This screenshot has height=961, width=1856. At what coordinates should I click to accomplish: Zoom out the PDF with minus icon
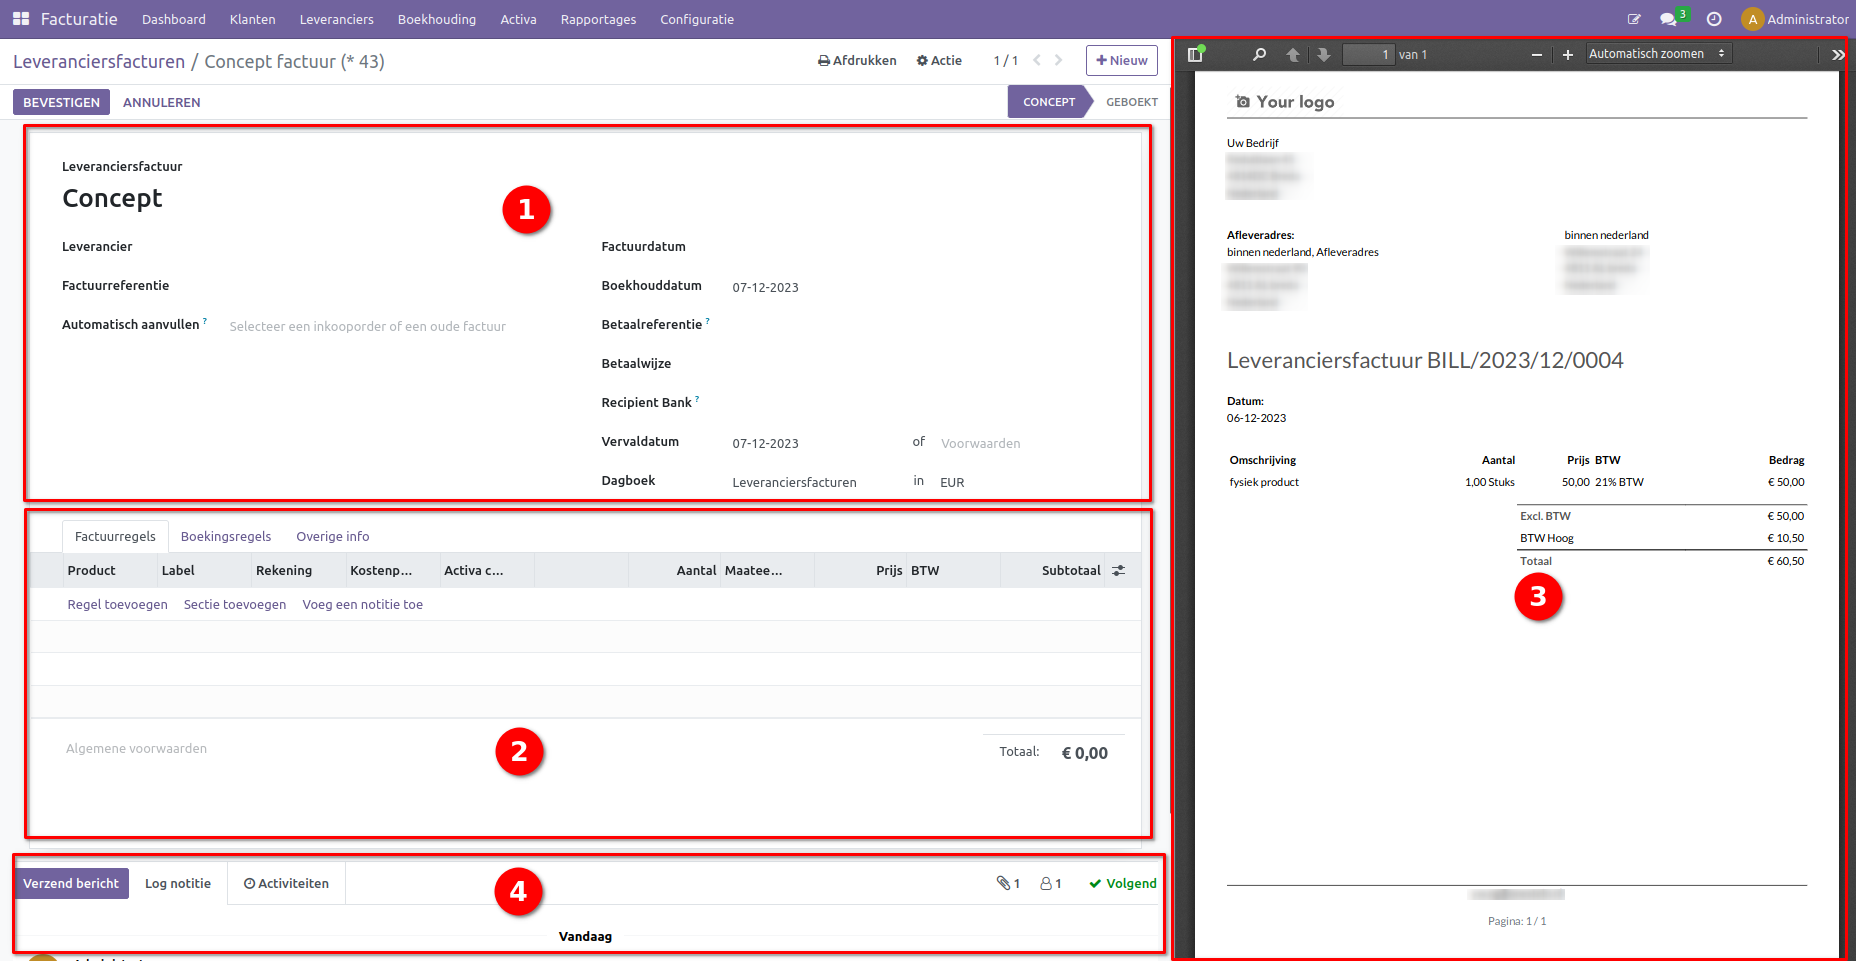pos(1536,55)
